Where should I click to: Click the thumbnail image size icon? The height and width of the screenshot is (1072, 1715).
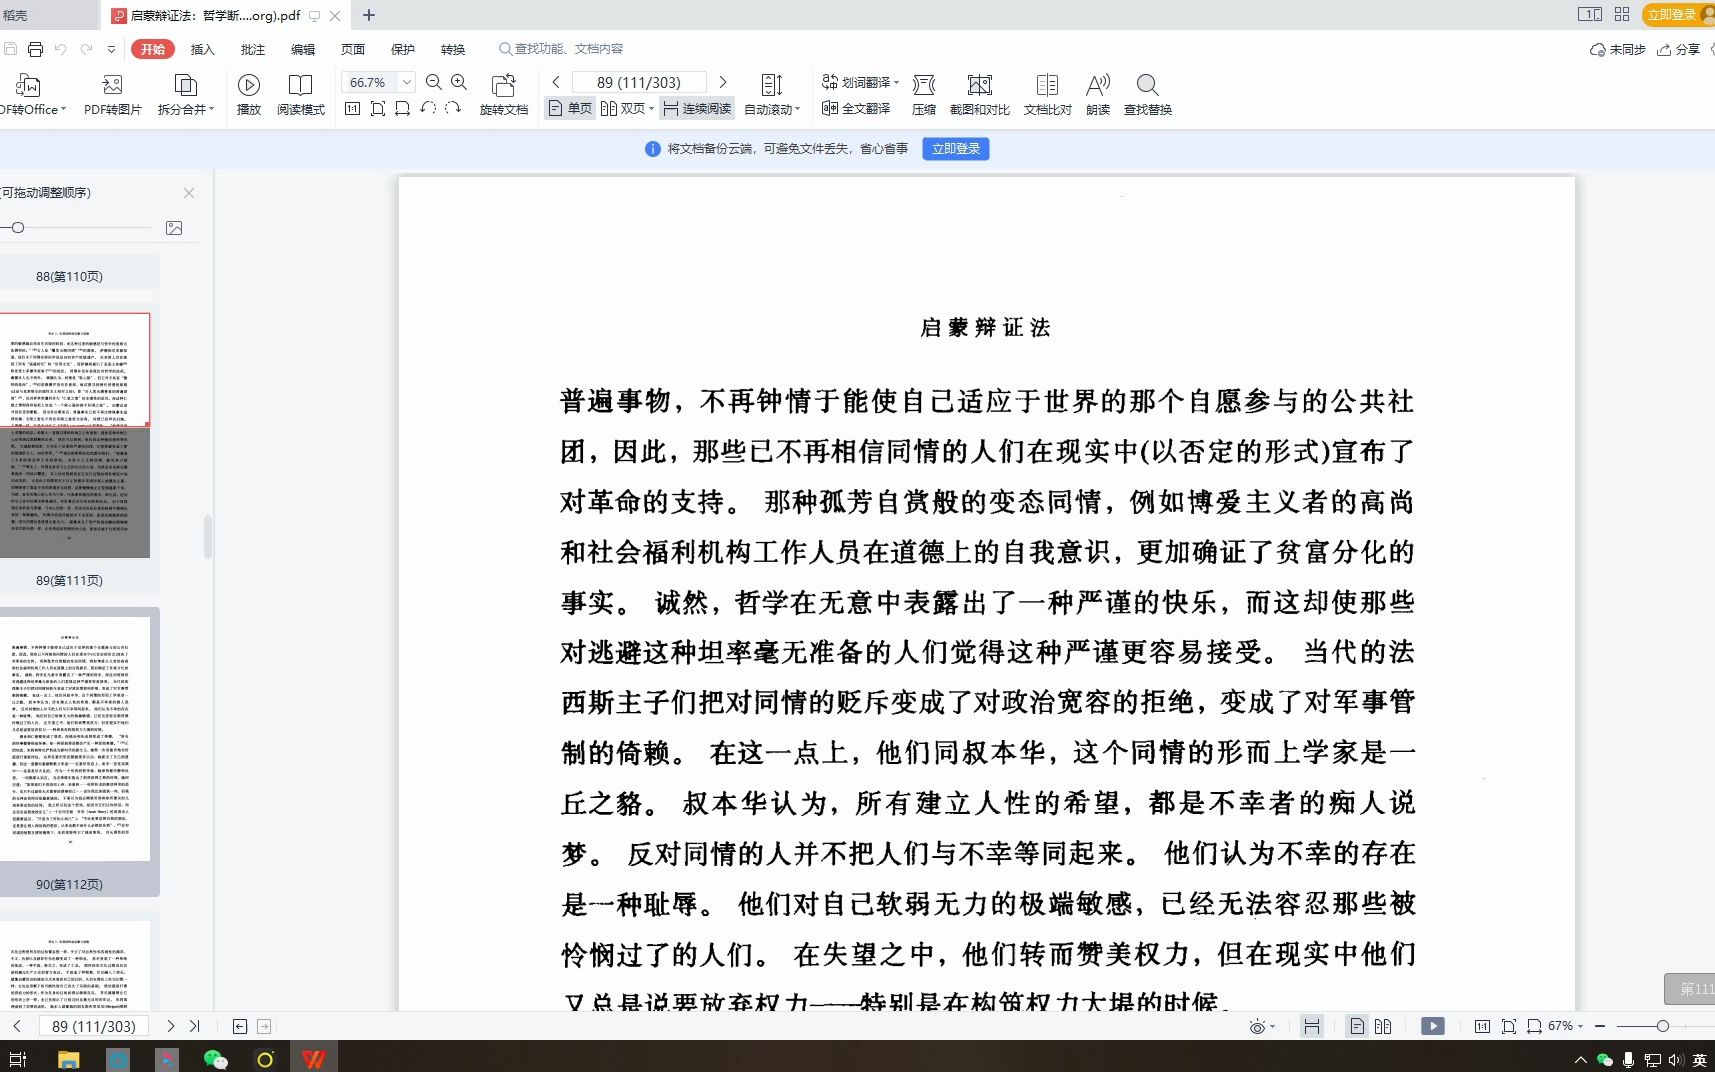(x=174, y=228)
